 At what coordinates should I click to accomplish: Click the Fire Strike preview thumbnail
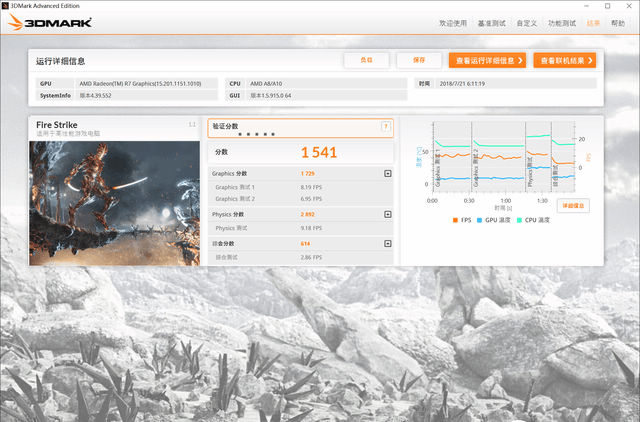114,200
